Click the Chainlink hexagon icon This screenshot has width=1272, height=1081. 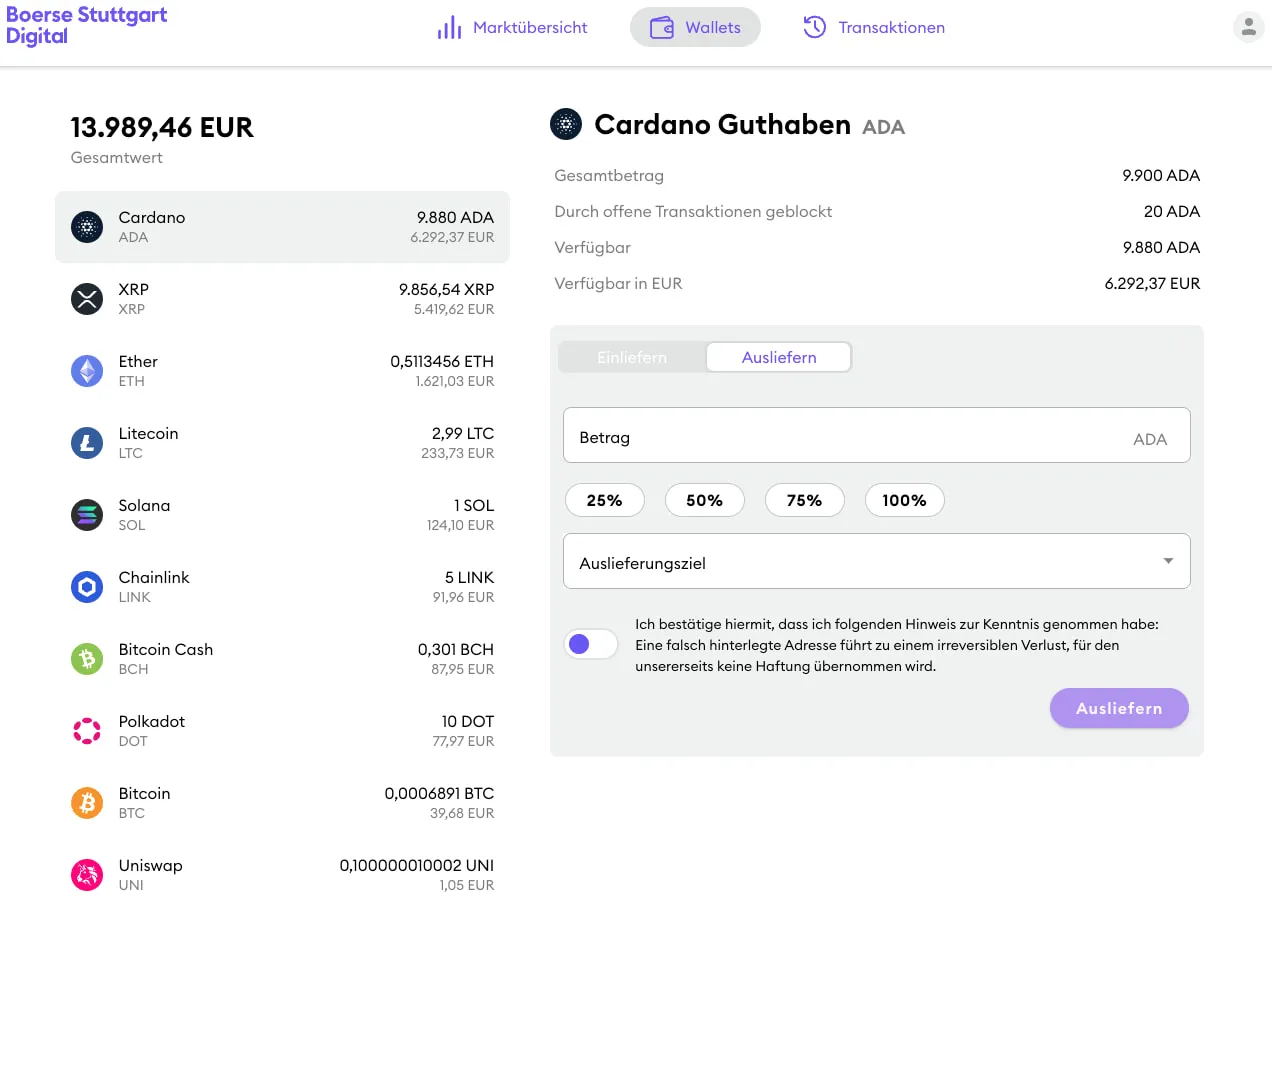[87, 587]
